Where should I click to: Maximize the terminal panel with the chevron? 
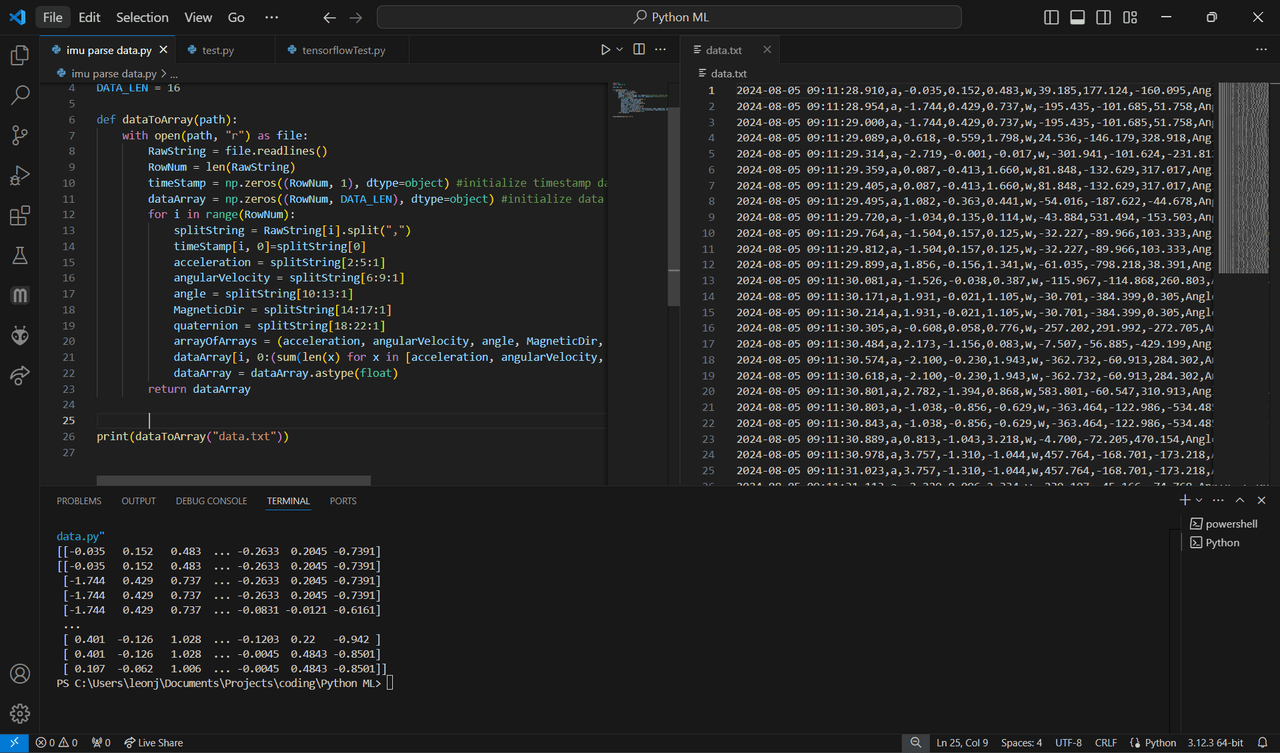1240,500
